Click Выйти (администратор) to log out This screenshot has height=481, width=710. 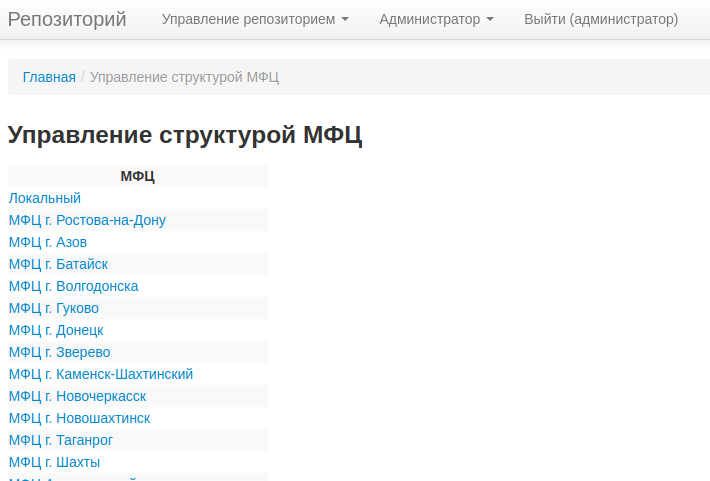coord(601,19)
